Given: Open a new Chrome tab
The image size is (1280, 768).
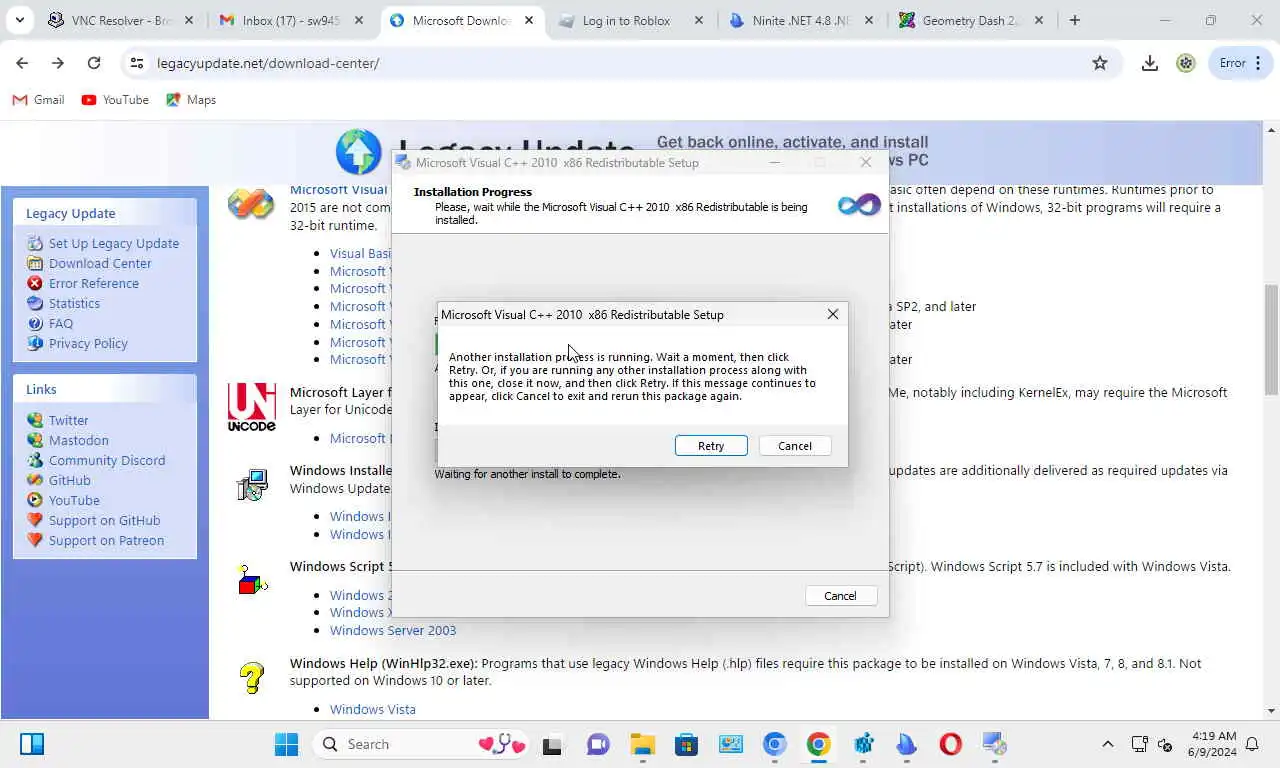Looking at the screenshot, I should click(1075, 20).
